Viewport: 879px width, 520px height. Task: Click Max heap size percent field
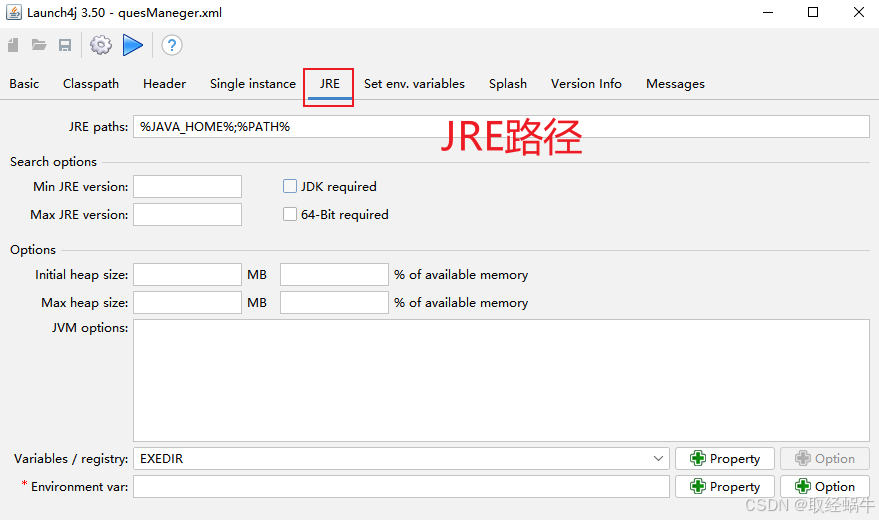[334, 303]
